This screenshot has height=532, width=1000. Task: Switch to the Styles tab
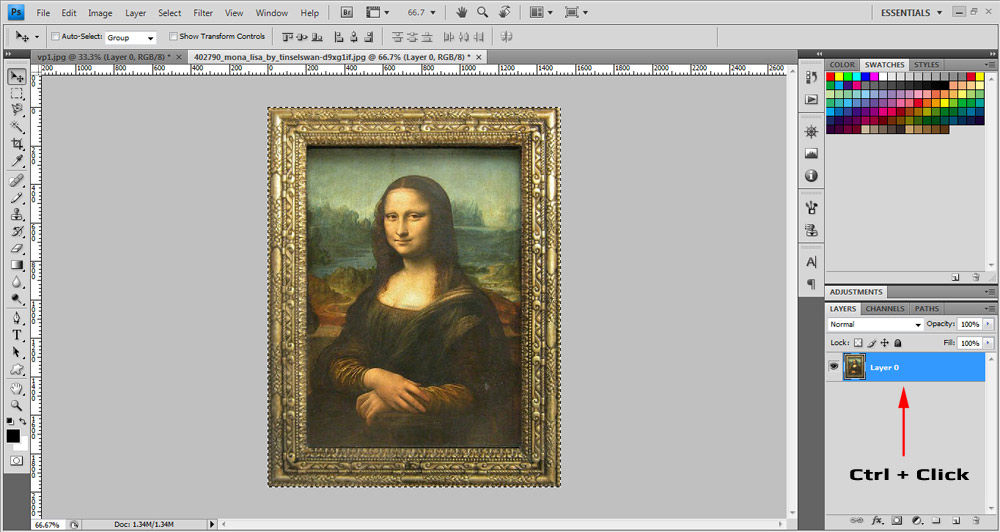[x=926, y=64]
